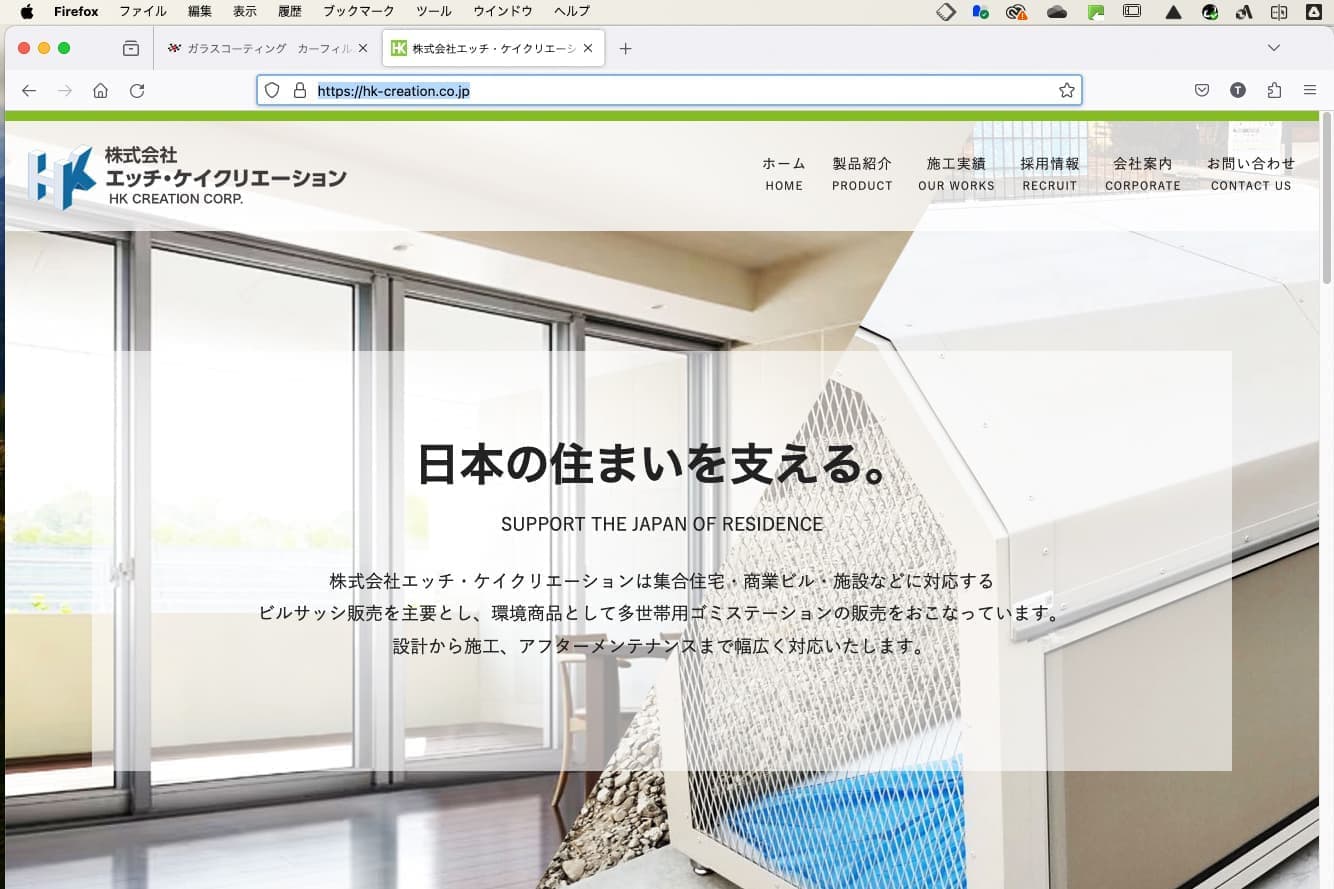Click the HK Creation Corp. logo
The image size is (1334, 889).
coord(187,176)
